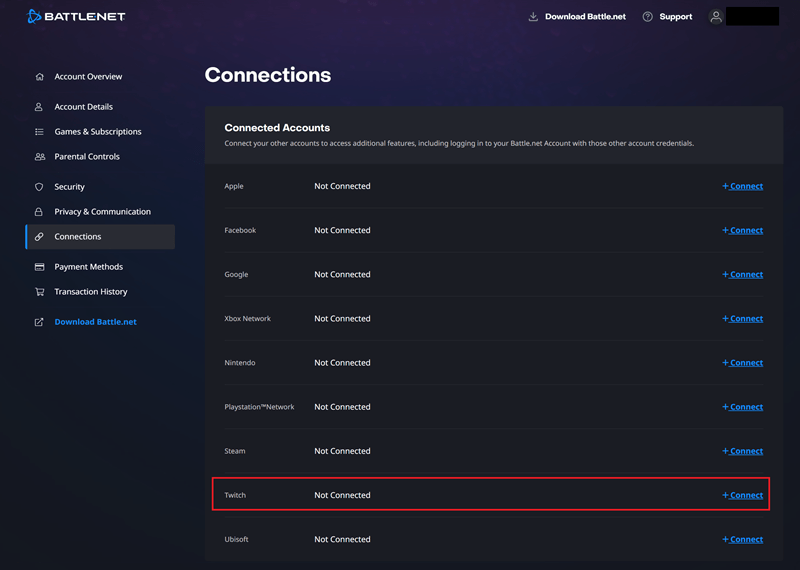Click Download Battle.net sidebar link
Screen dimensions: 800x570
click(x=95, y=322)
